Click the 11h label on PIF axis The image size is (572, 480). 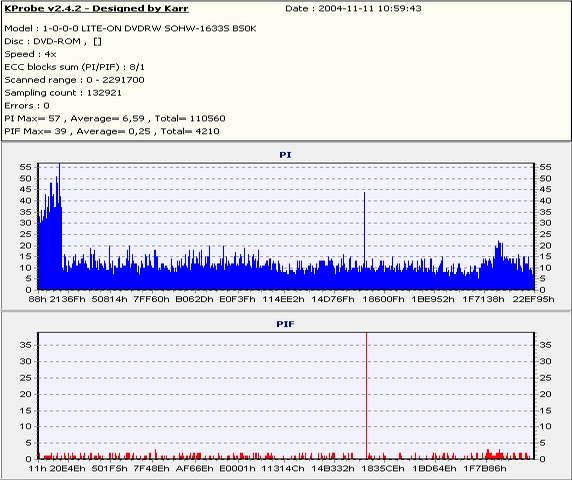(x=37, y=468)
